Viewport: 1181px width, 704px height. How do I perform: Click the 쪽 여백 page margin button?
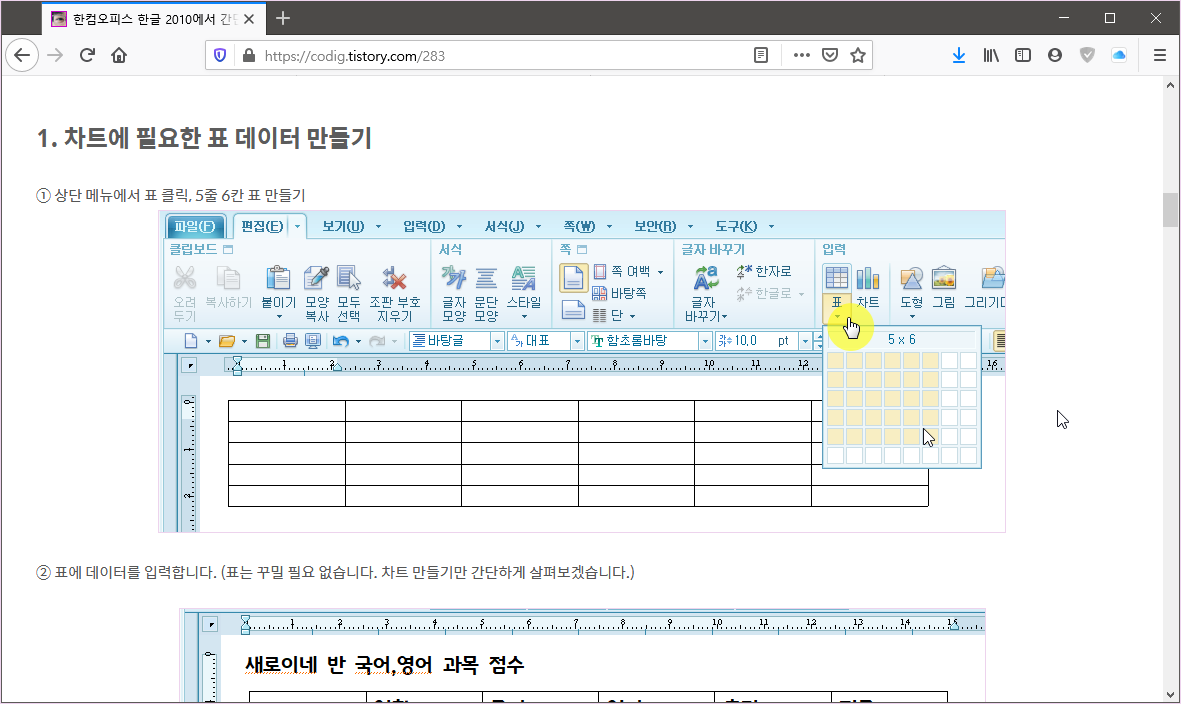click(621, 271)
